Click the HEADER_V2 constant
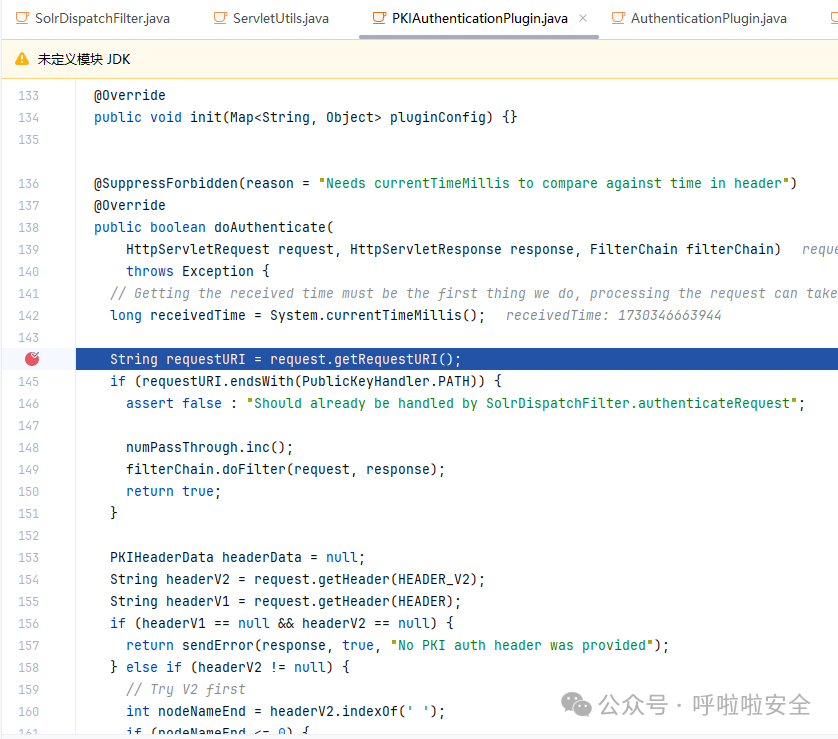The width and height of the screenshot is (838, 739). point(434,580)
